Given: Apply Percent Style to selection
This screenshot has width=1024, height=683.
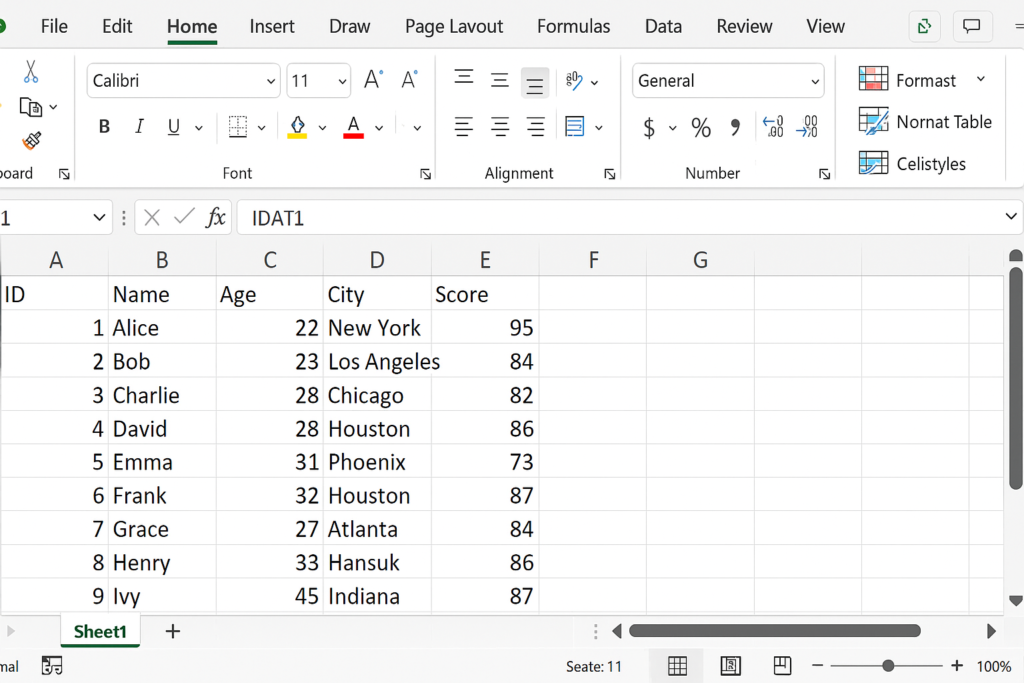Looking at the screenshot, I should pyautogui.click(x=701, y=127).
